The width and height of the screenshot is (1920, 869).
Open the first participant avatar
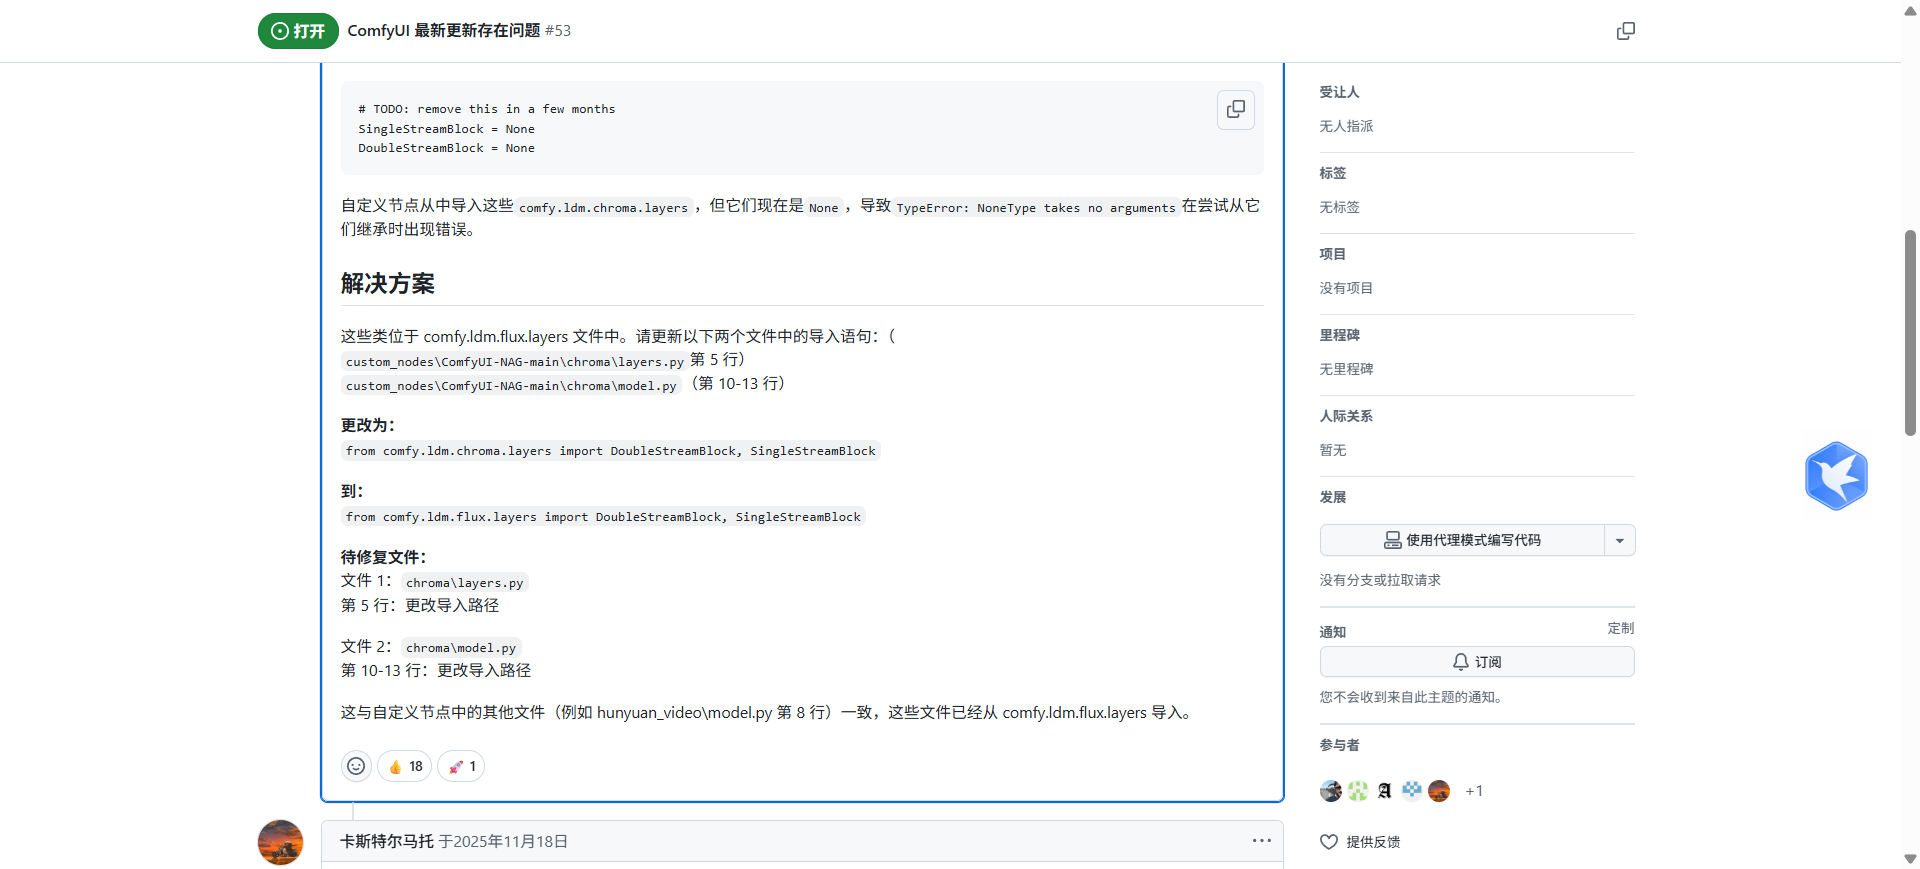(x=1331, y=791)
